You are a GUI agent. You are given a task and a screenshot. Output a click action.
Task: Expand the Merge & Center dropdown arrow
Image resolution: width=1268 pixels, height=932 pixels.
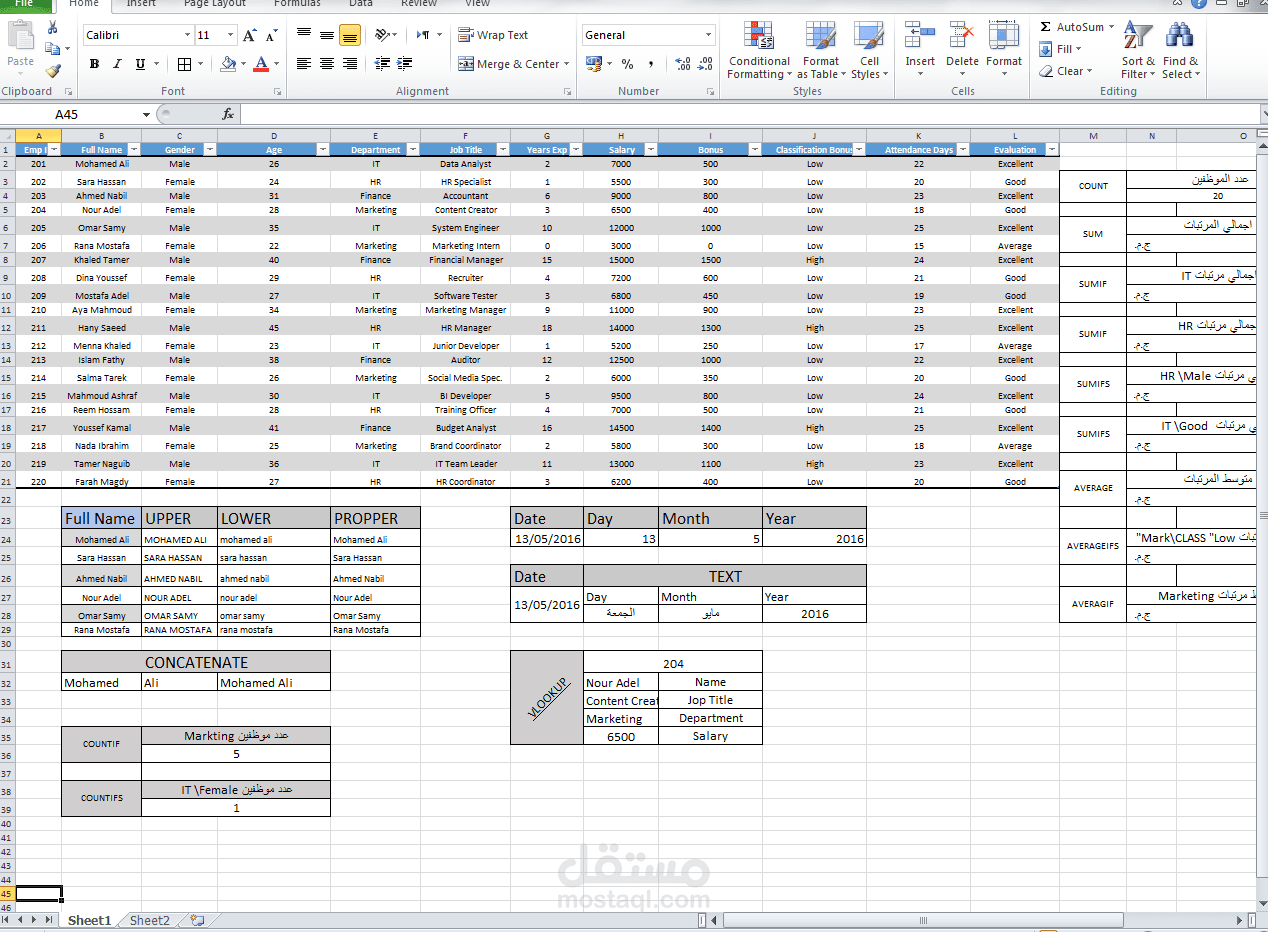pyautogui.click(x=566, y=64)
